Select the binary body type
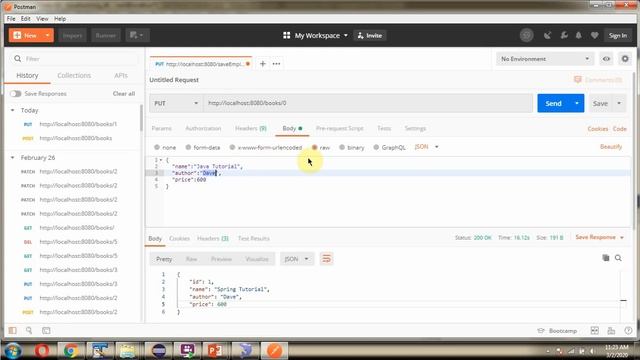 click(342, 147)
